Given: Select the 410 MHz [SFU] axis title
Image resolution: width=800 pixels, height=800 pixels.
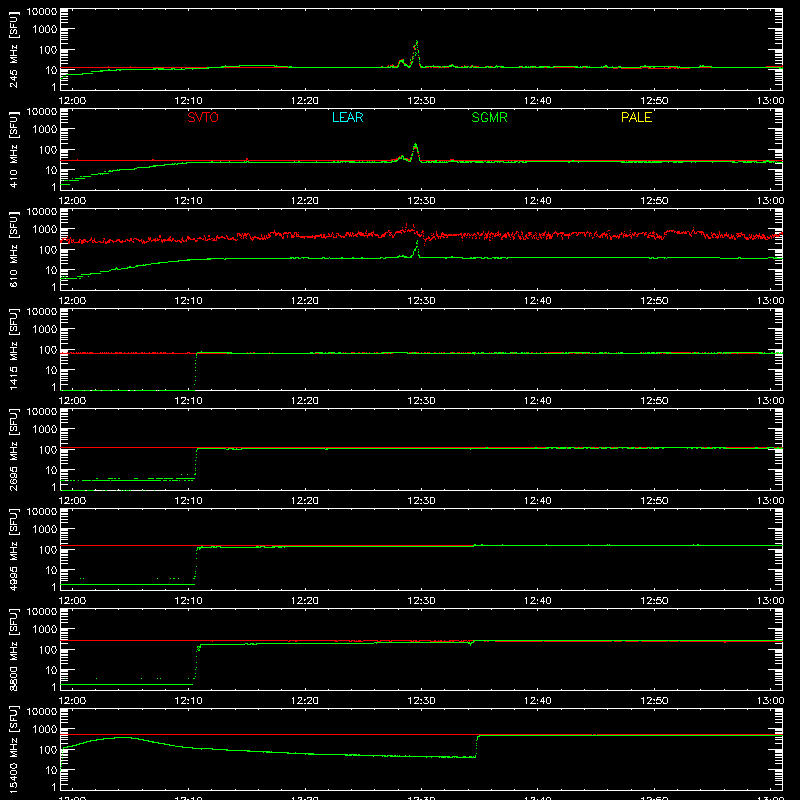Looking at the screenshot, I should (13, 149).
